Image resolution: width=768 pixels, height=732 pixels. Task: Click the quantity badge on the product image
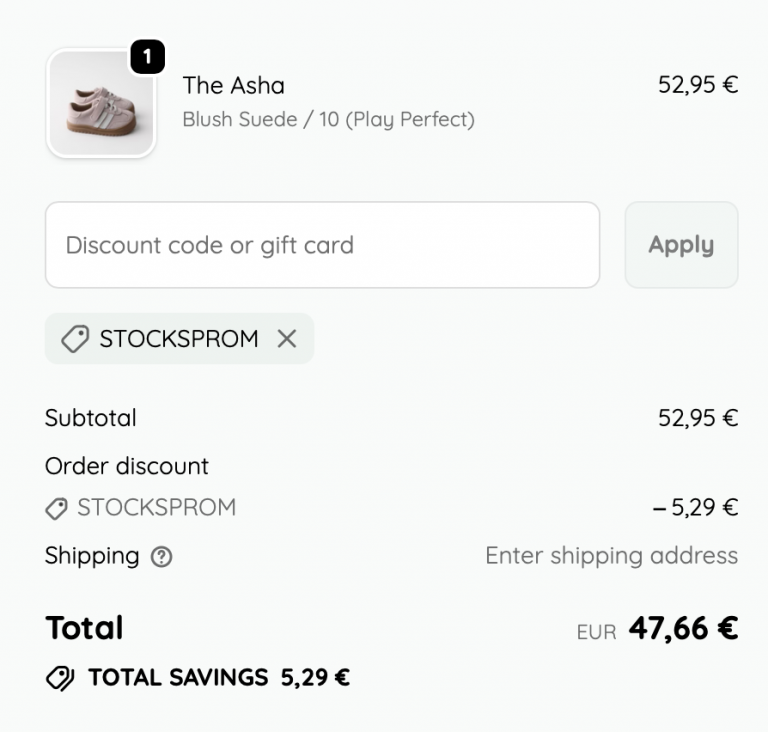pos(147,58)
